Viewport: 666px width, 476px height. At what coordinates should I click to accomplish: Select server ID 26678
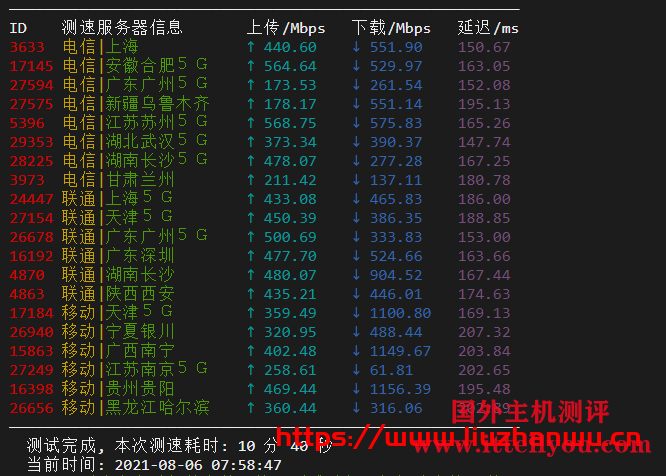point(31,237)
